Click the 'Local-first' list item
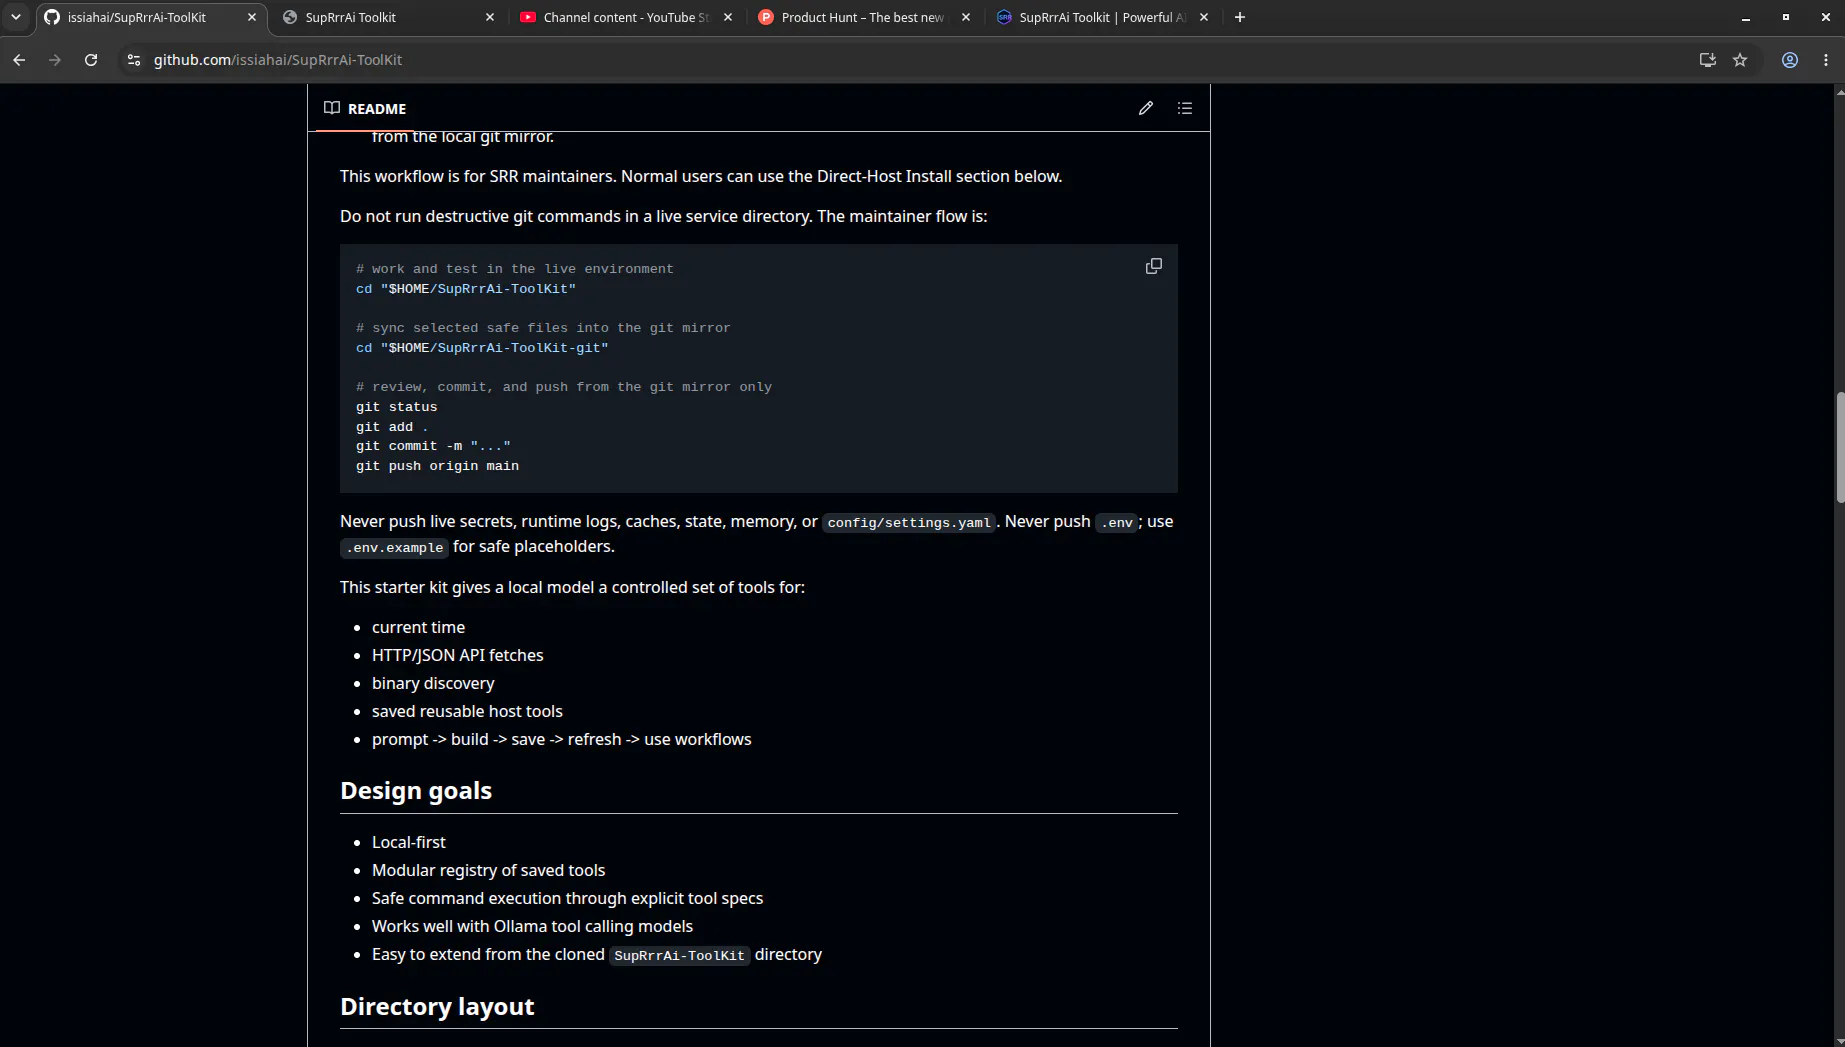Viewport: 1845px width, 1047px height. (x=408, y=842)
